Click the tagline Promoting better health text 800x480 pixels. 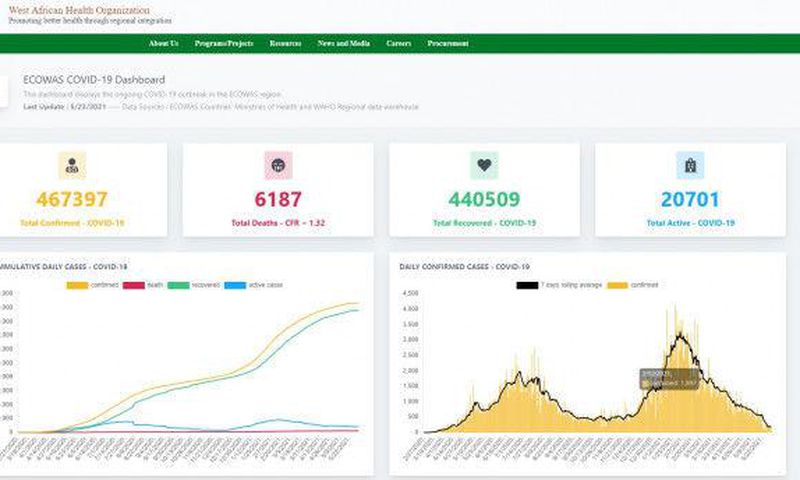[90, 21]
